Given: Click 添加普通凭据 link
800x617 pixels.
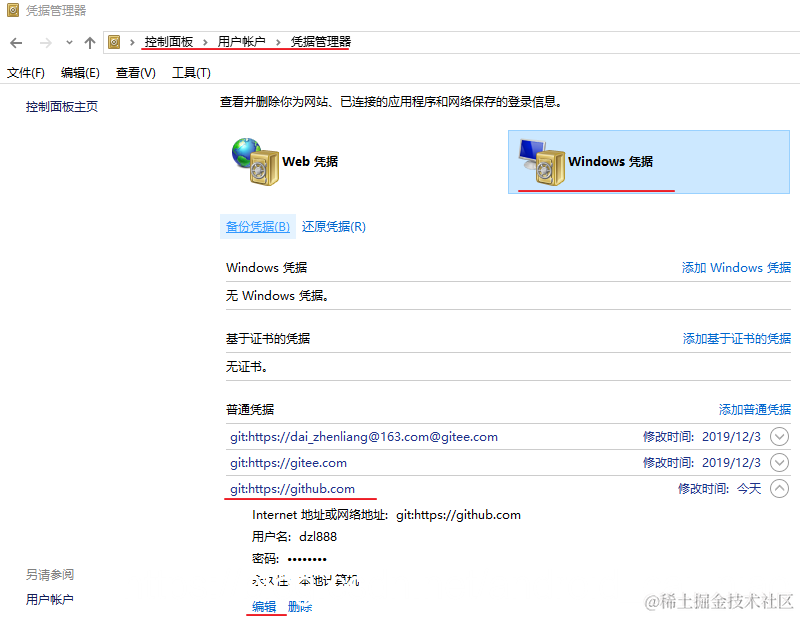Looking at the screenshot, I should (755, 409).
